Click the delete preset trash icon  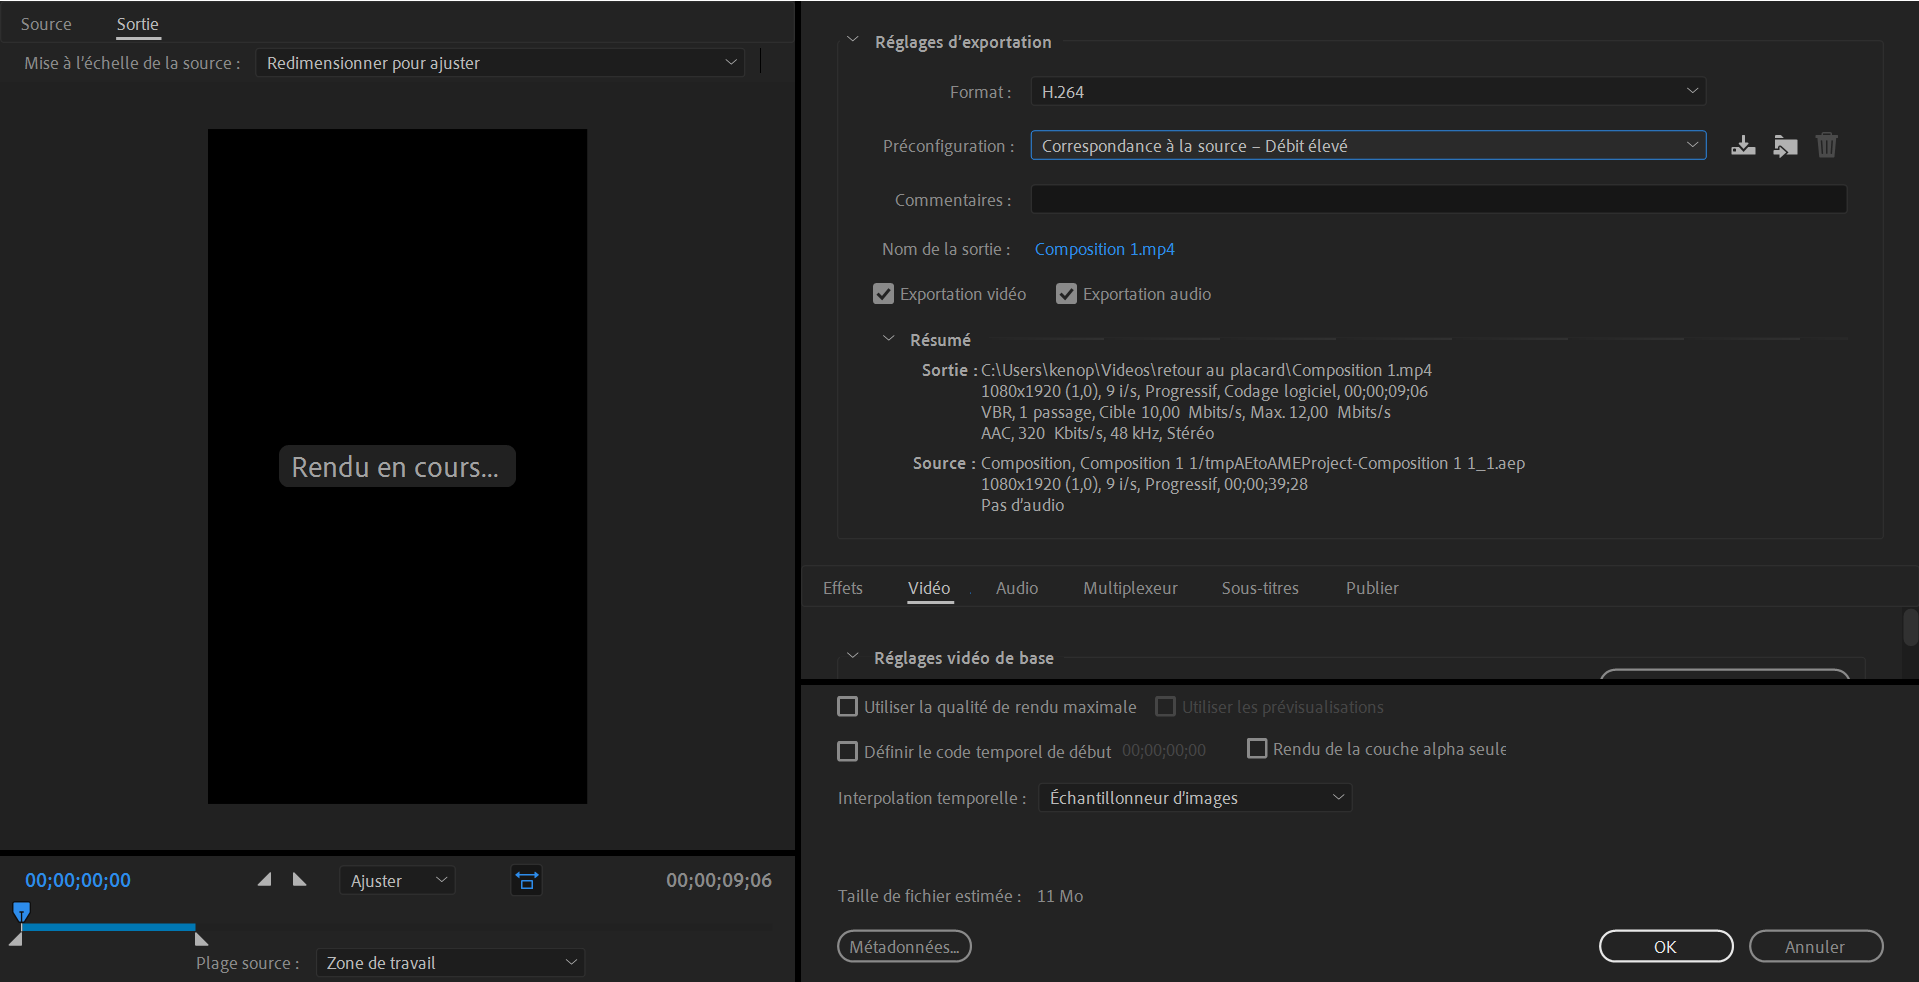click(1826, 146)
